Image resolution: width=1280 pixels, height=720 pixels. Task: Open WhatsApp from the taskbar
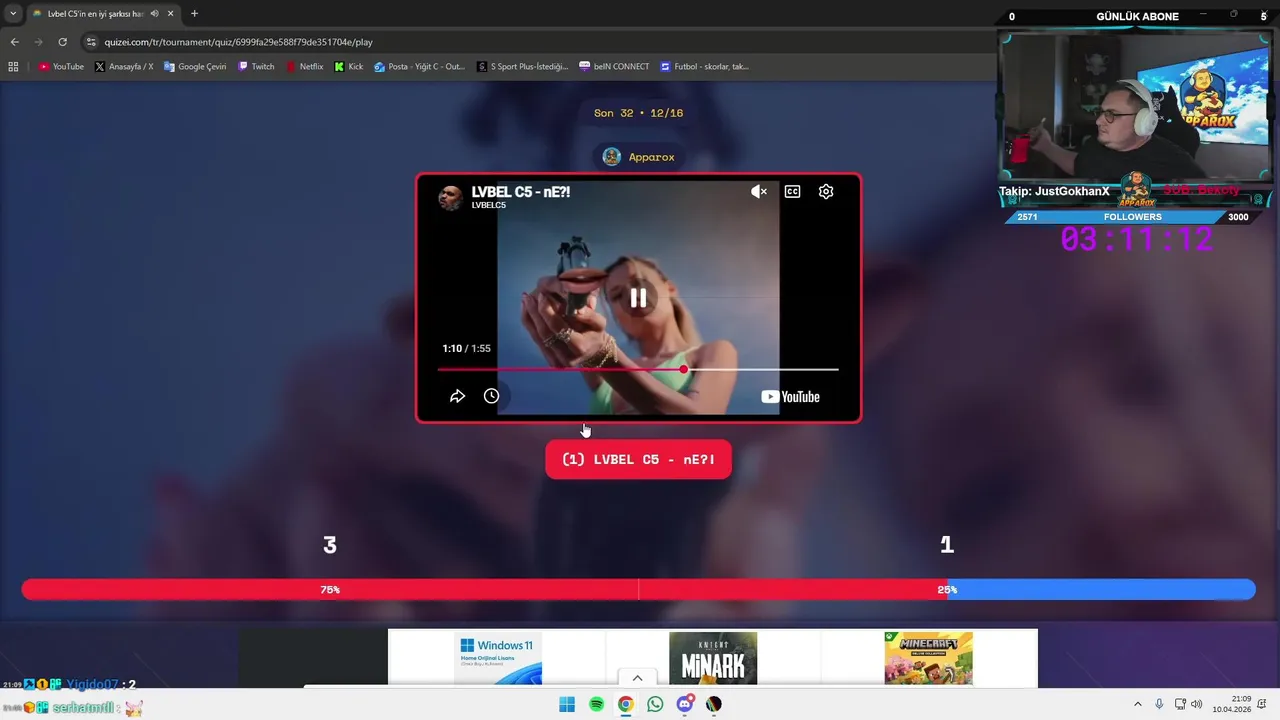tap(655, 704)
